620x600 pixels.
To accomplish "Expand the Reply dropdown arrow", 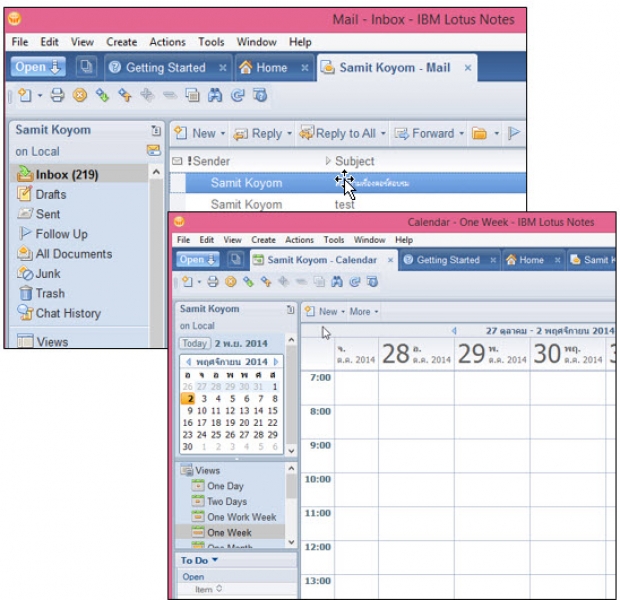I will pyautogui.click(x=289, y=133).
